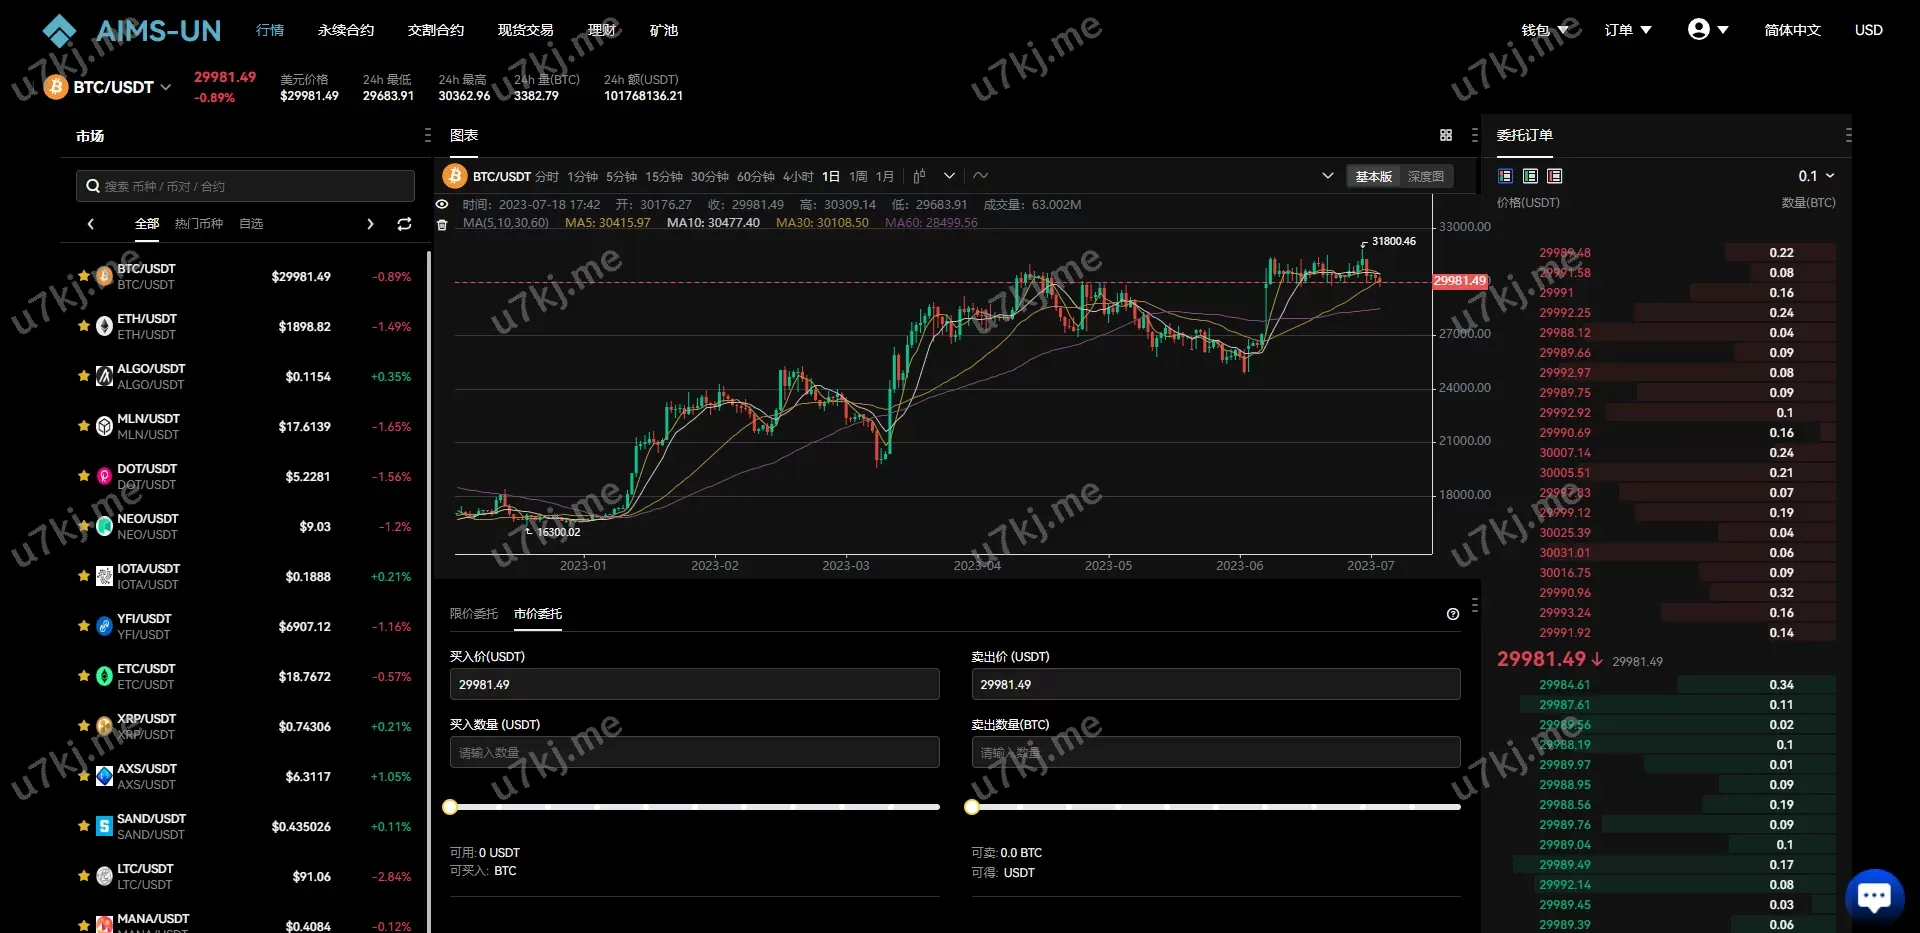
Task: Open the user account dropdown menu
Action: [x=1707, y=30]
